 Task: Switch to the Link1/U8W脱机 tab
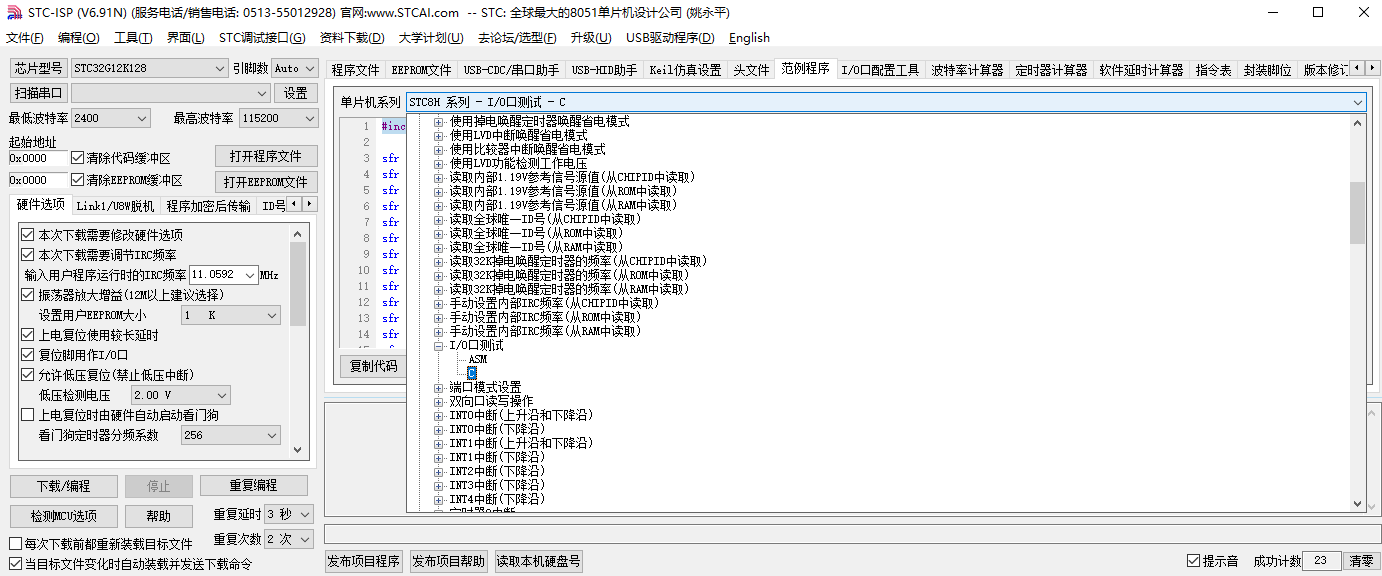[115, 206]
